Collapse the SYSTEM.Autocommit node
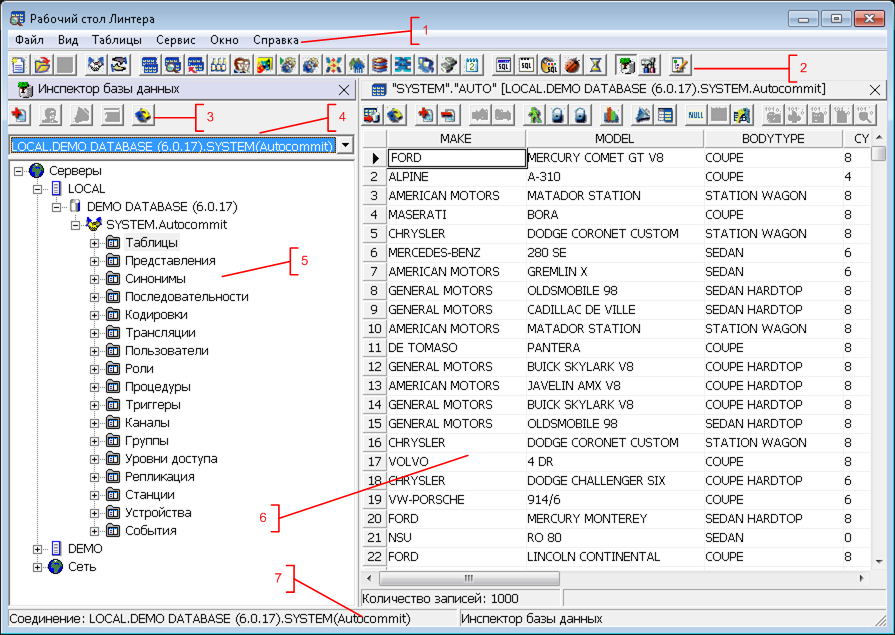Screen dimensions: 895x635 tap(75, 225)
